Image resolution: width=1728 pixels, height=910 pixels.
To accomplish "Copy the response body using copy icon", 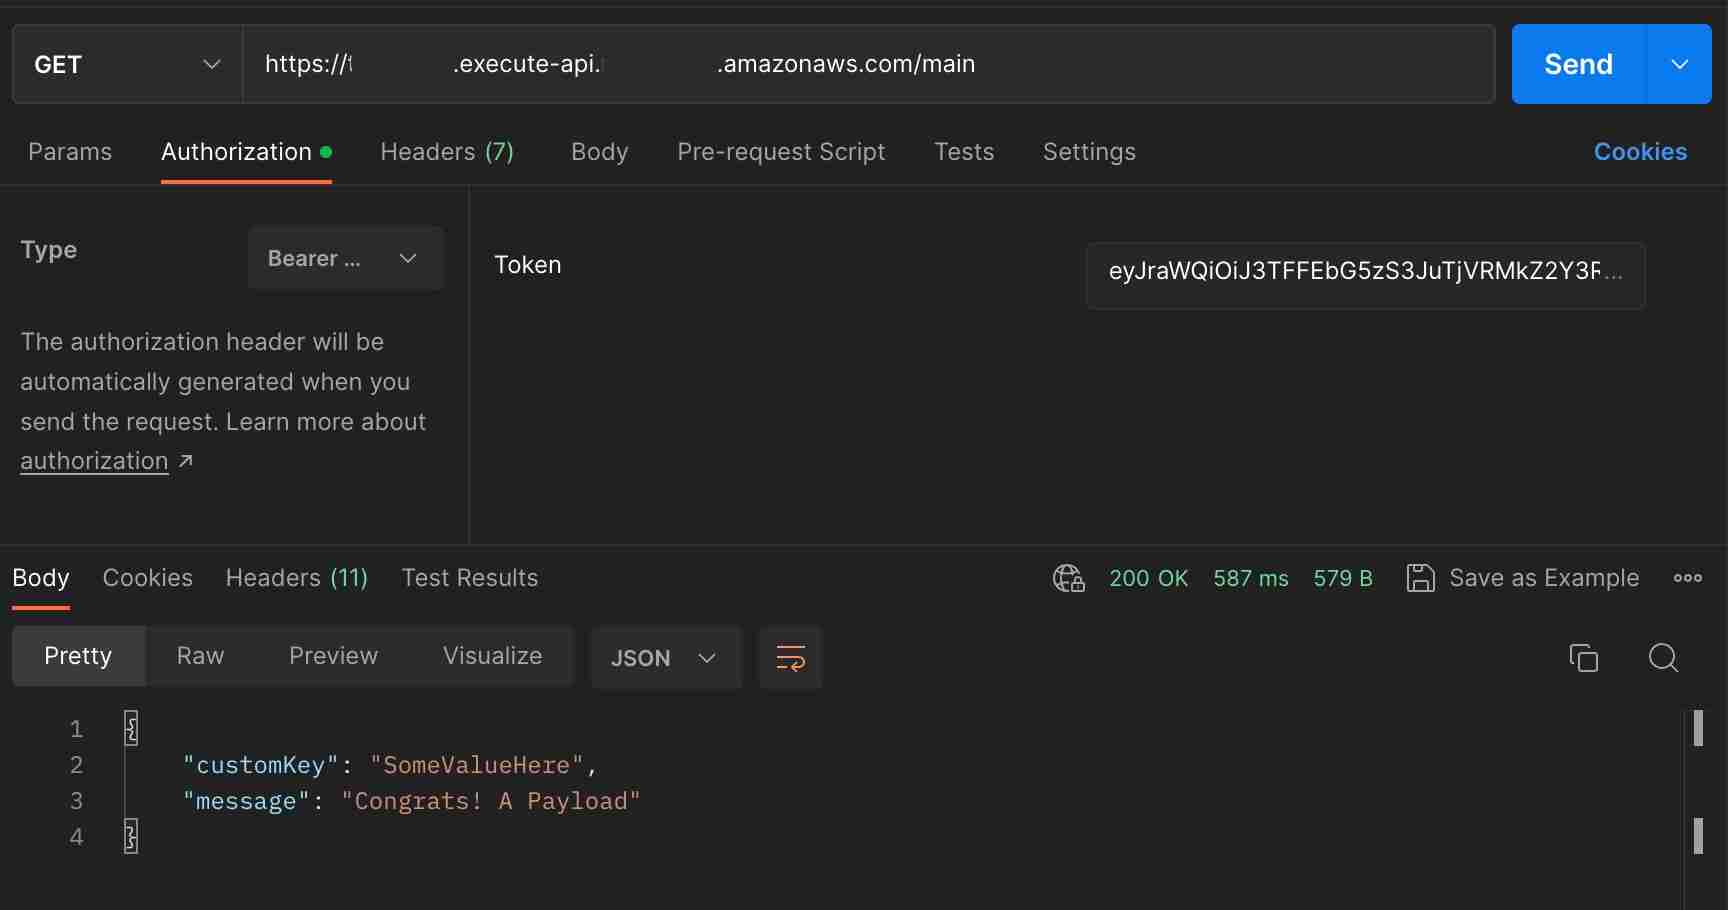I will (1583, 658).
